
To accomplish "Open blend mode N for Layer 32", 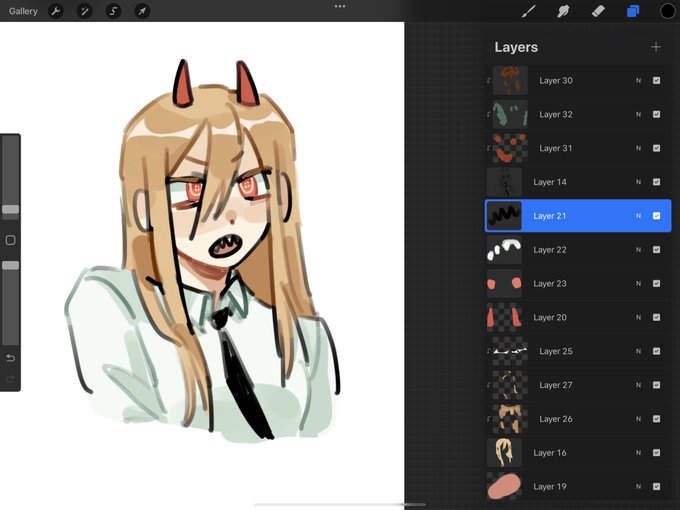I will click(638, 114).
